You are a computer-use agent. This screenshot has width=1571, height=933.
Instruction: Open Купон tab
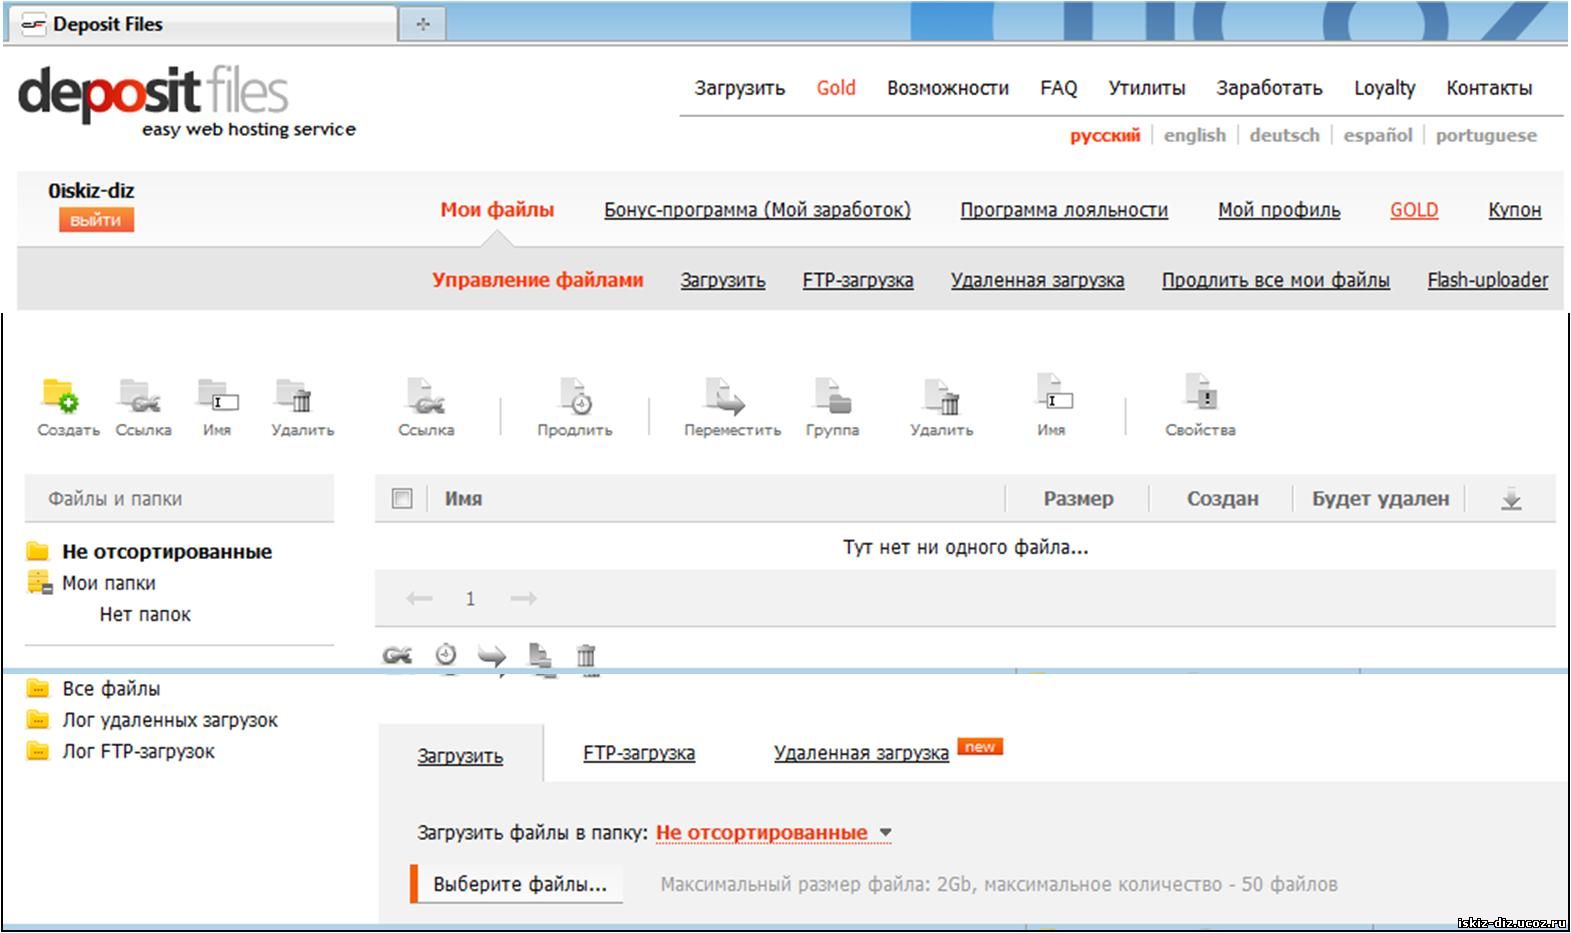pos(1515,210)
